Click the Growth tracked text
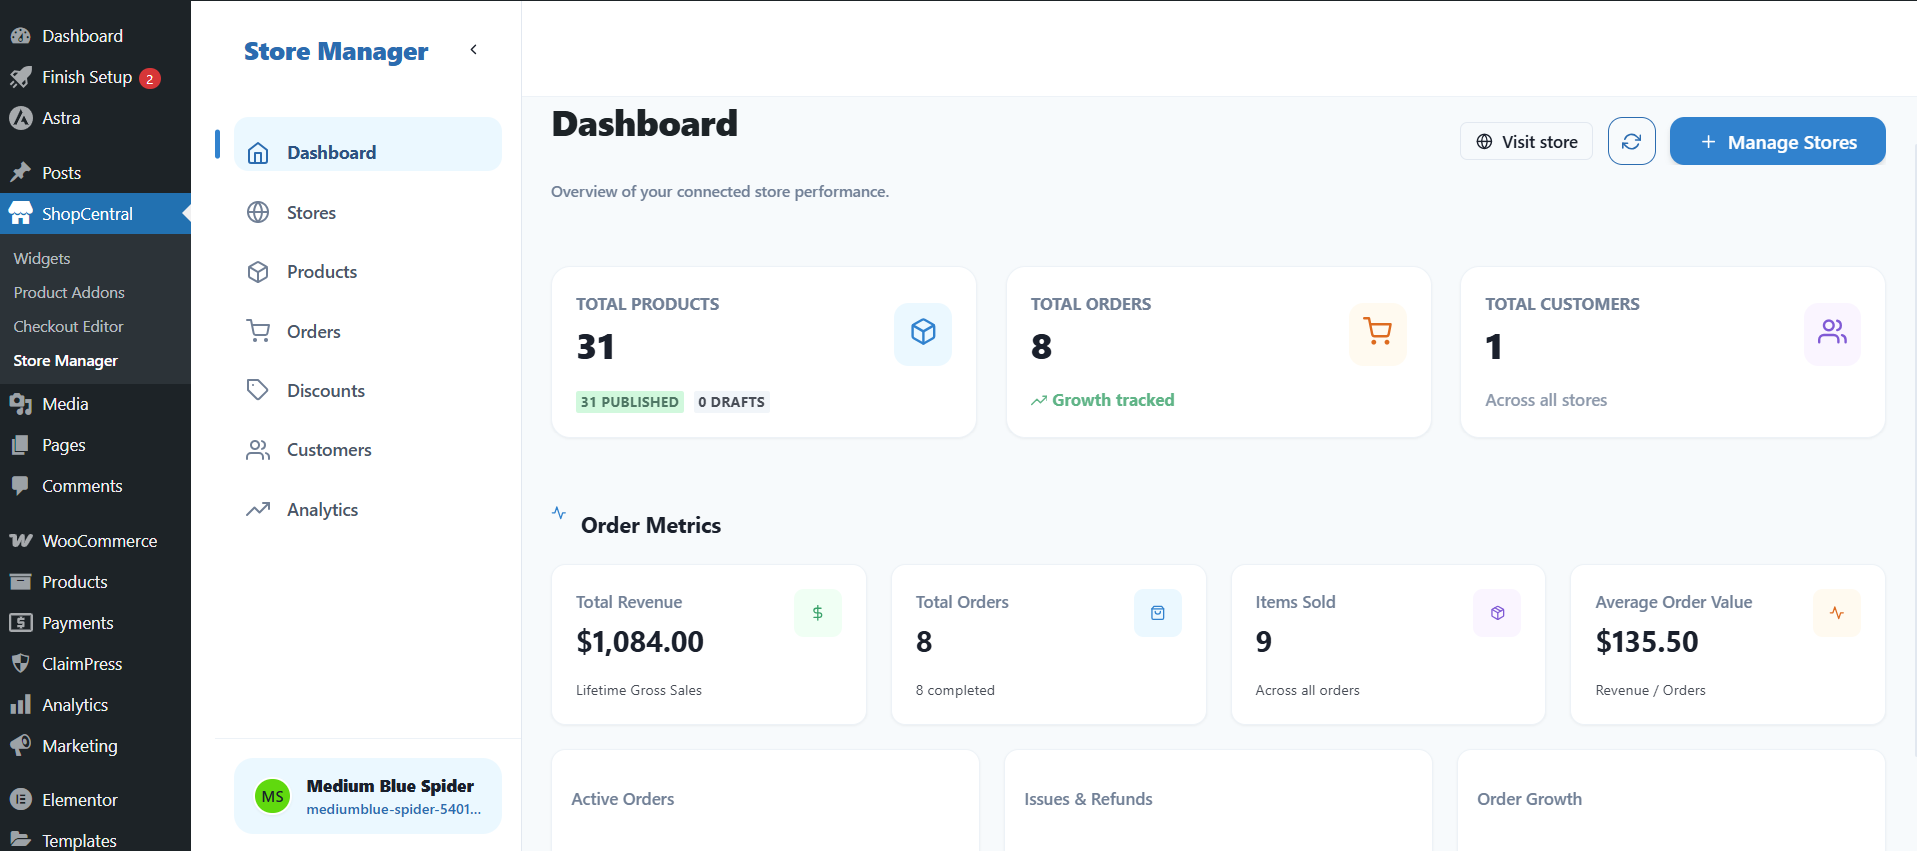1917x851 pixels. click(x=1113, y=400)
